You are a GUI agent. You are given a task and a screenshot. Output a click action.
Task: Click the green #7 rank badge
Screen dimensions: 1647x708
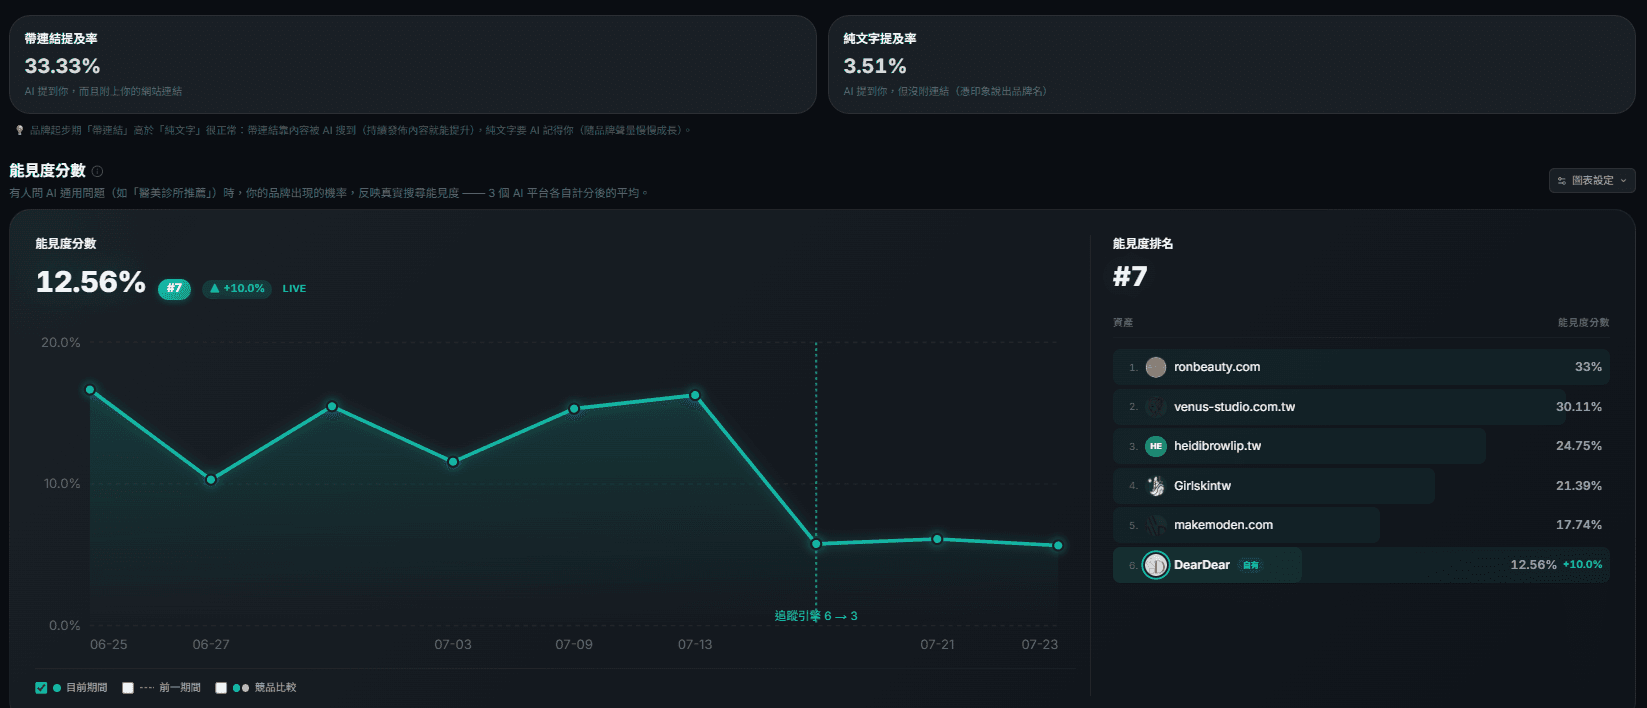174,289
